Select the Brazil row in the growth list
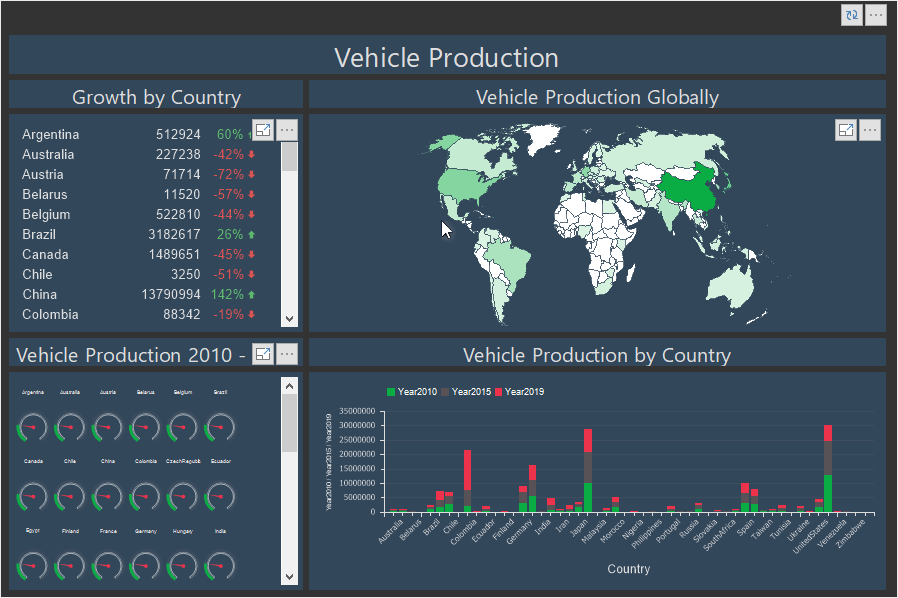This screenshot has height=598, width=898. click(x=40, y=234)
